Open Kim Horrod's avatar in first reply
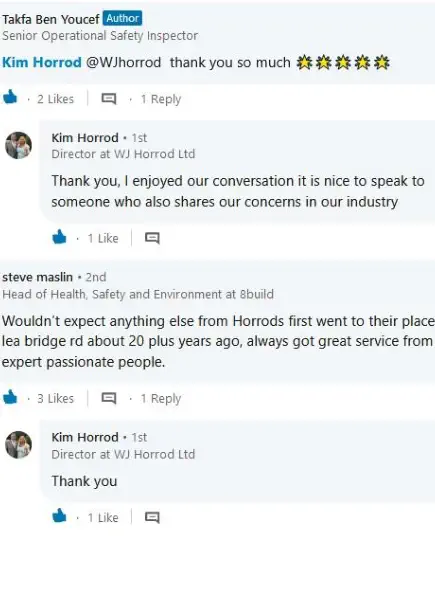435x595 pixels. pyautogui.click(x=18, y=145)
